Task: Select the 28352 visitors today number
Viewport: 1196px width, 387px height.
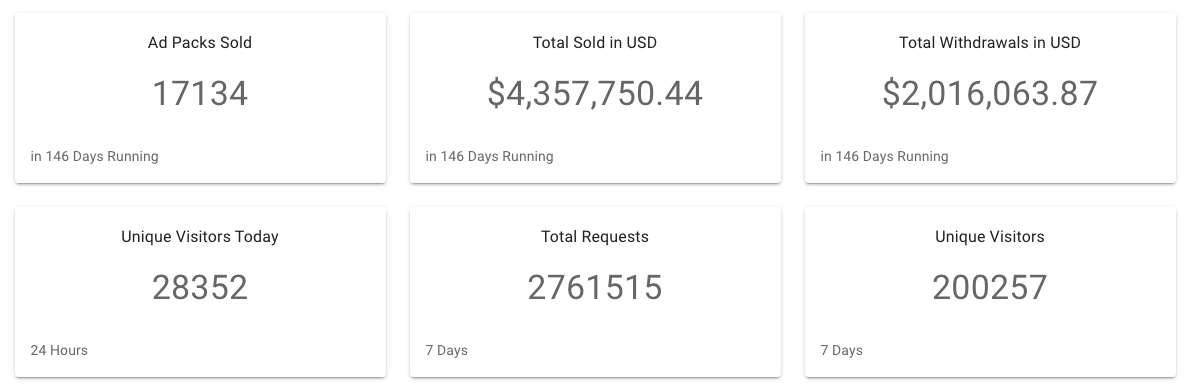Action: coord(200,288)
